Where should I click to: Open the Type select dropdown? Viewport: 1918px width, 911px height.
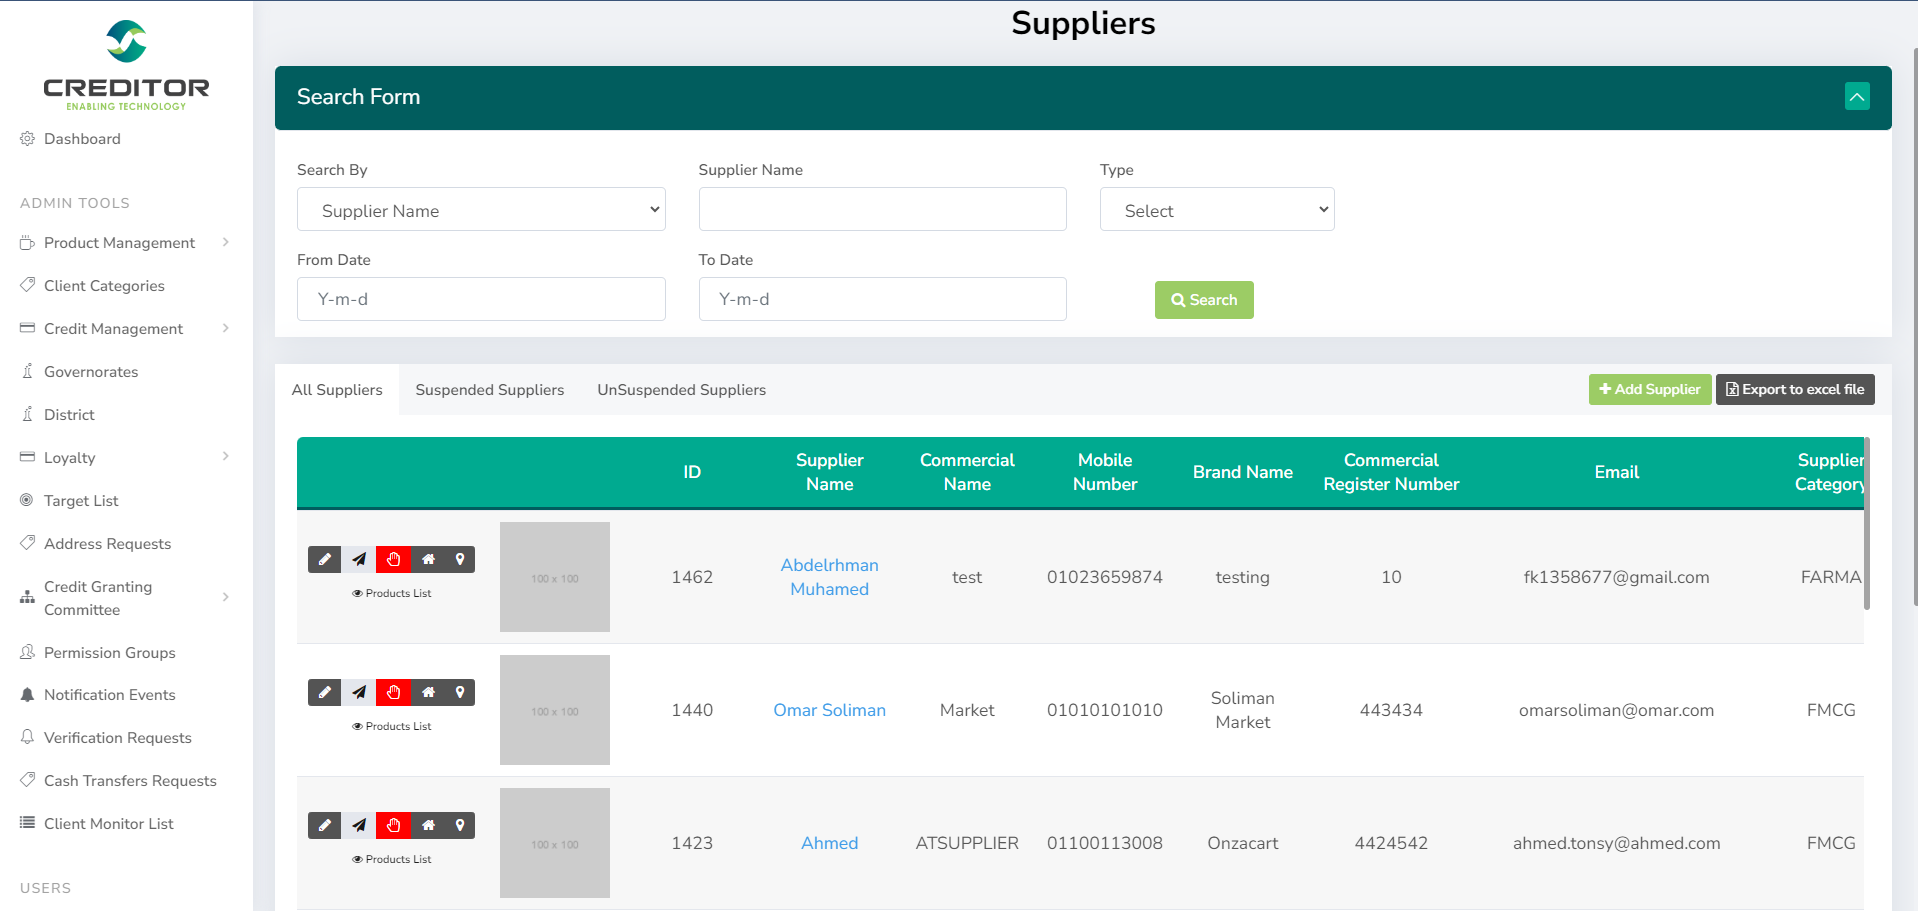[1216, 210]
